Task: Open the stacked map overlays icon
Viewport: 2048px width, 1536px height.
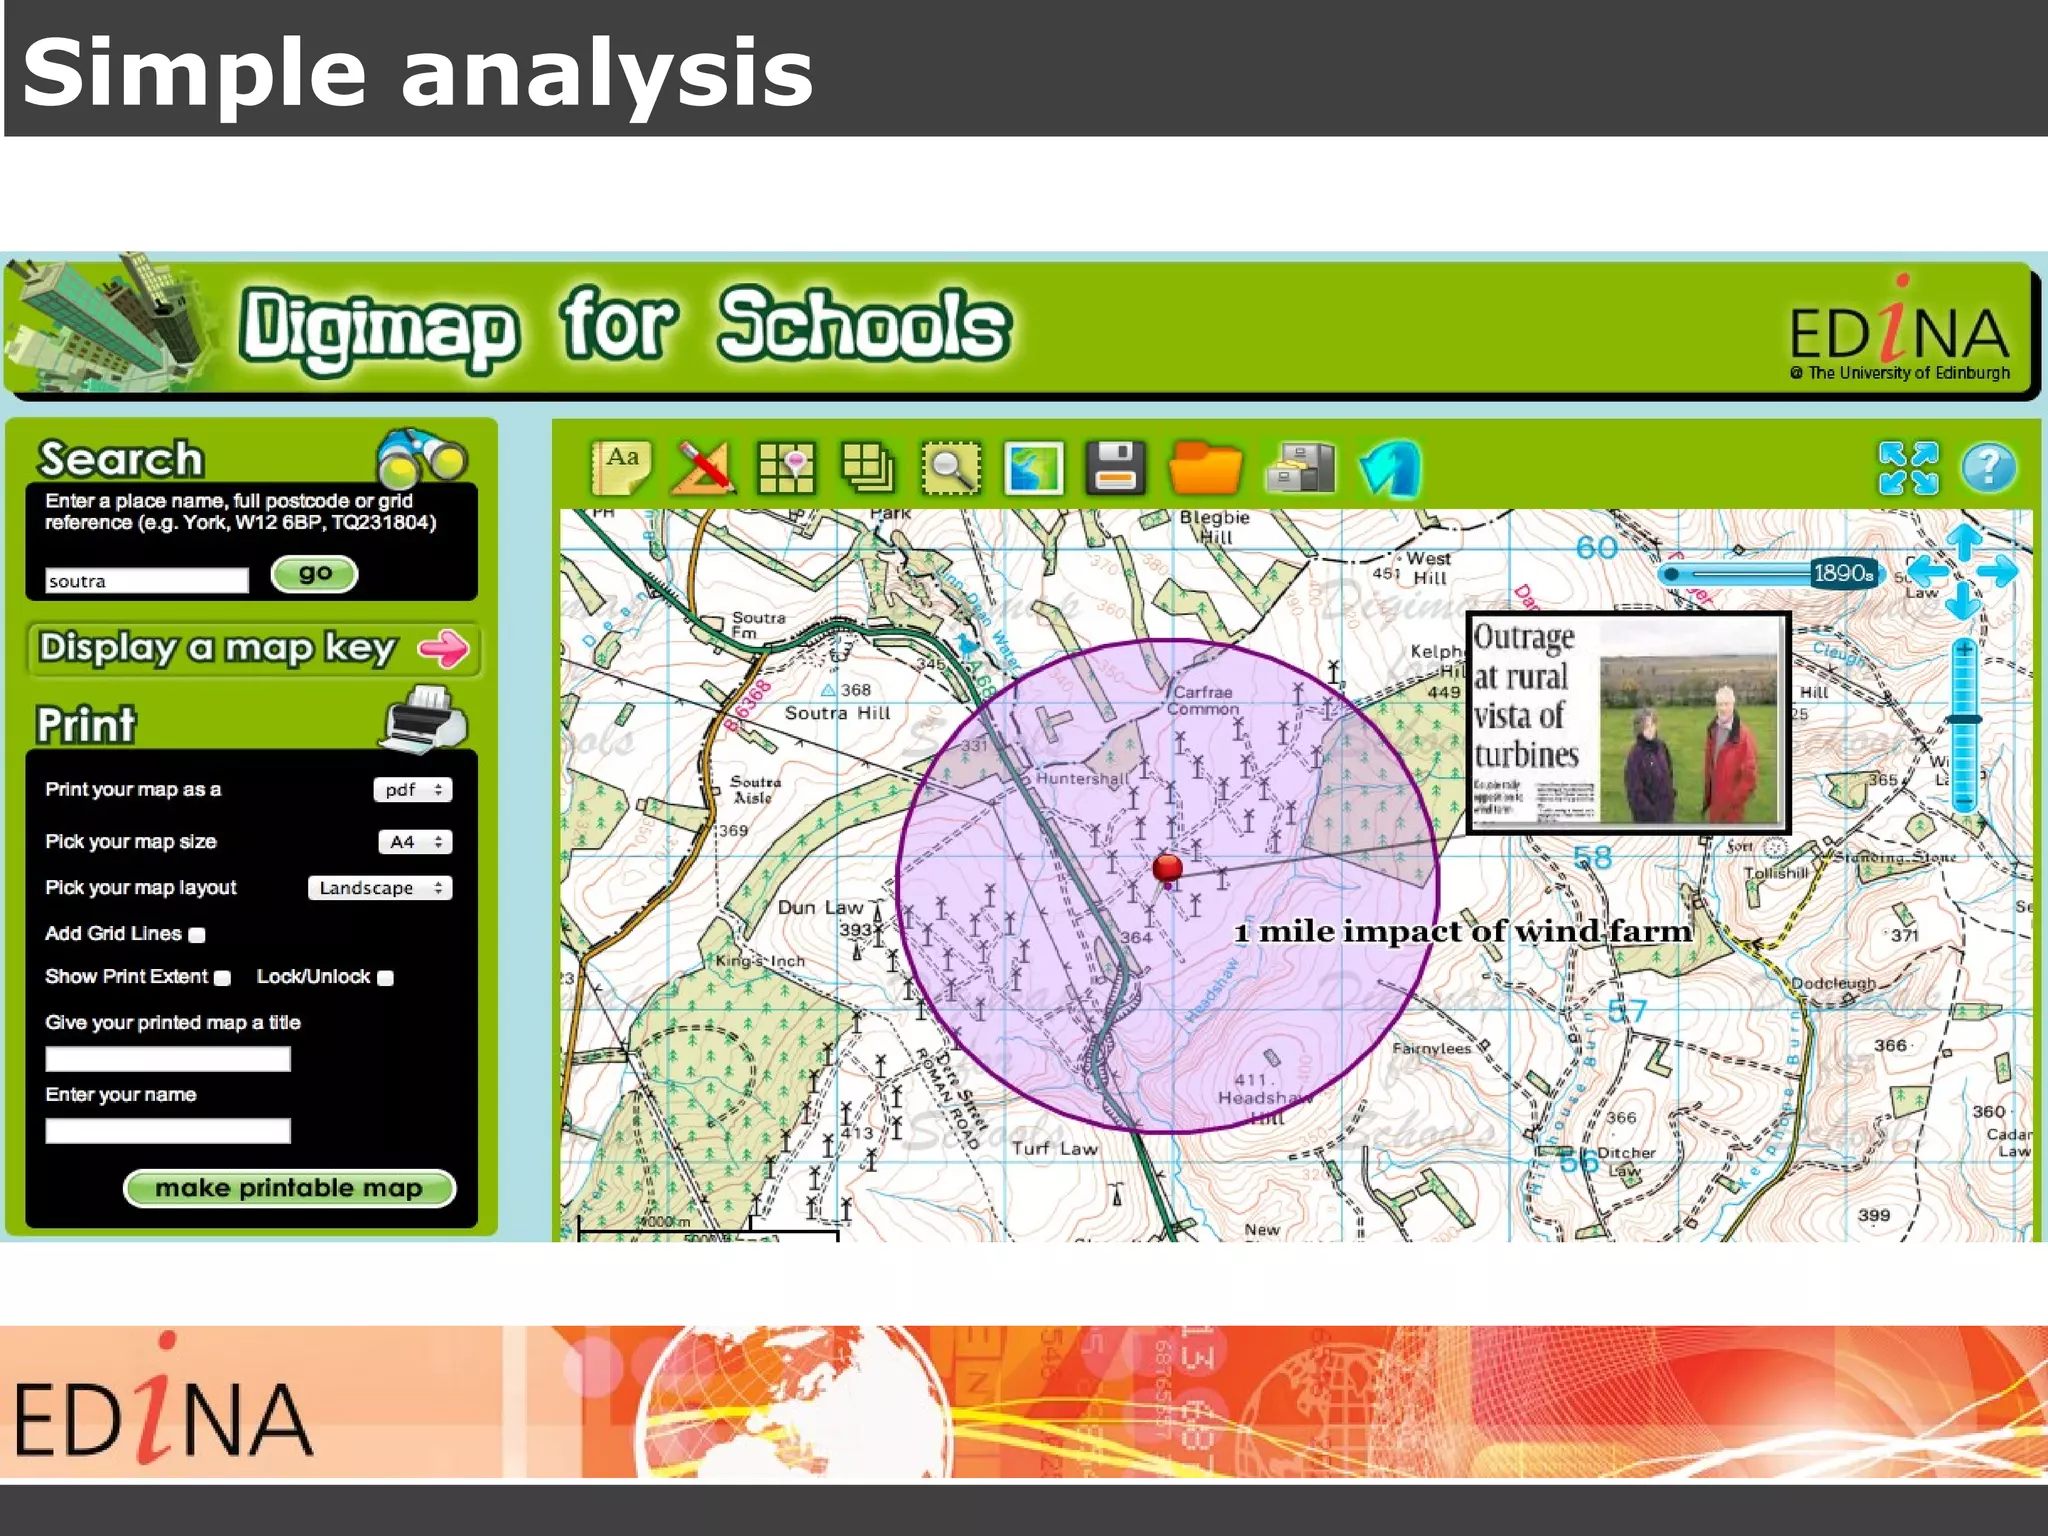Action: pyautogui.click(x=868, y=468)
